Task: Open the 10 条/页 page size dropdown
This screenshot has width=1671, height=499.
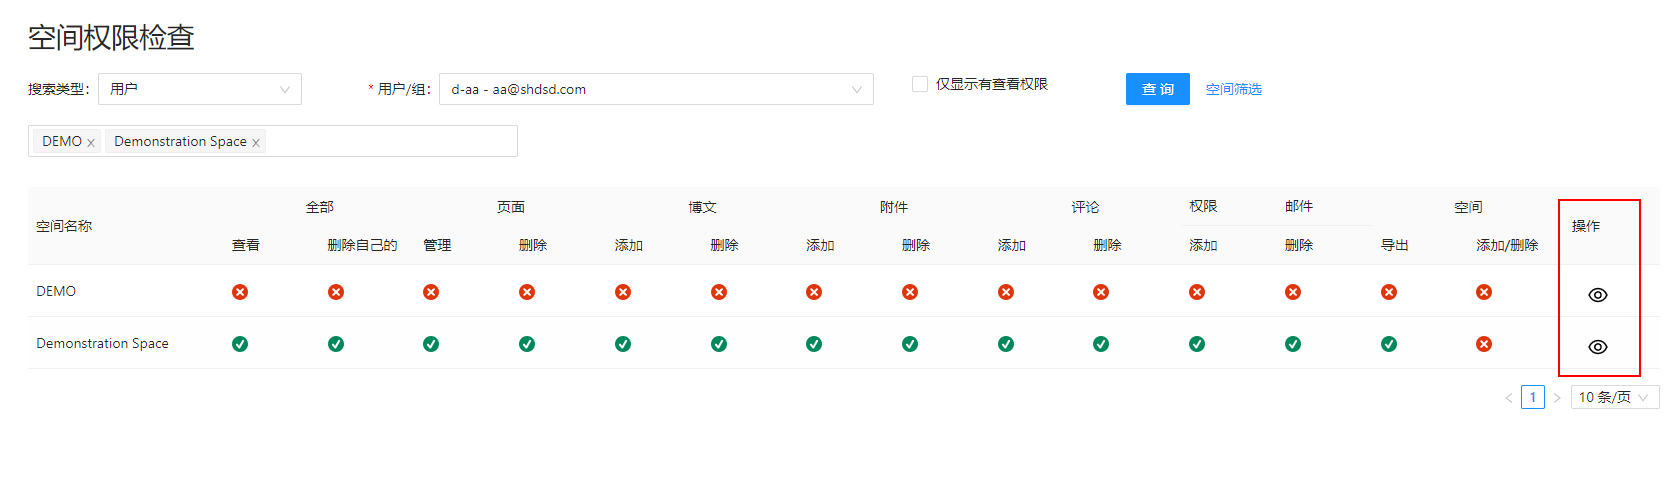Action: [1614, 397]
